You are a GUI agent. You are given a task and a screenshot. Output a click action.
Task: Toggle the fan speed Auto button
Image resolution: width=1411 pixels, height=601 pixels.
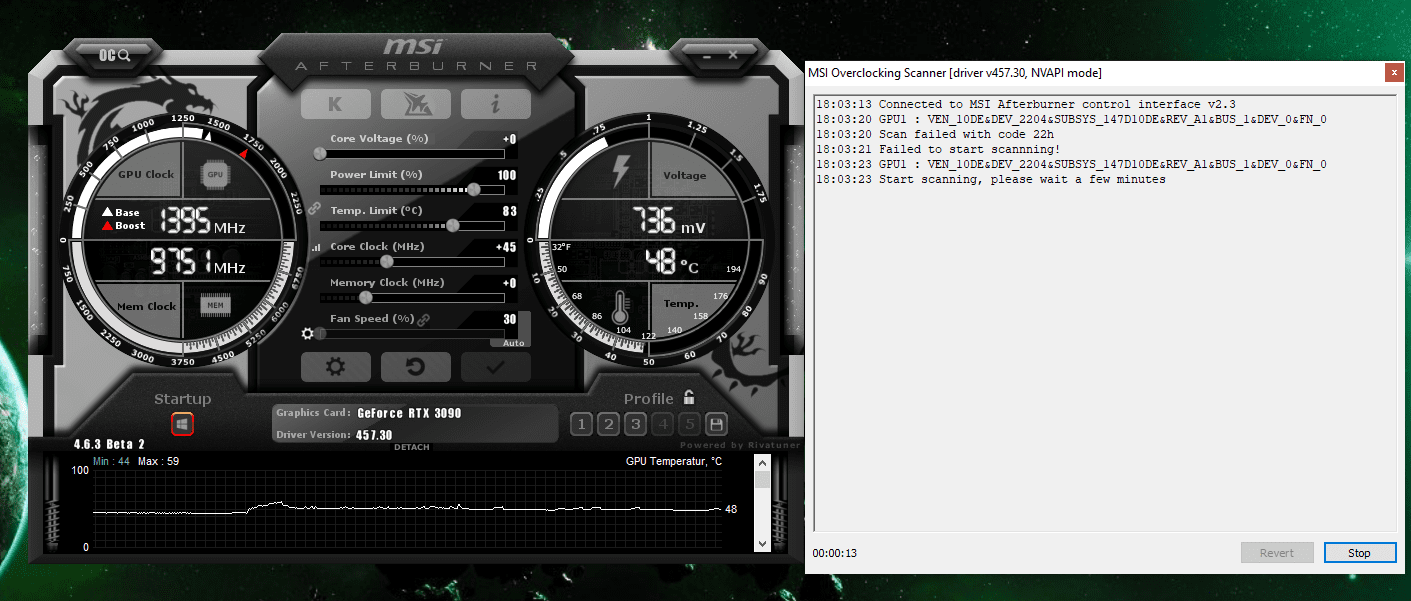[x=512, y=343]
